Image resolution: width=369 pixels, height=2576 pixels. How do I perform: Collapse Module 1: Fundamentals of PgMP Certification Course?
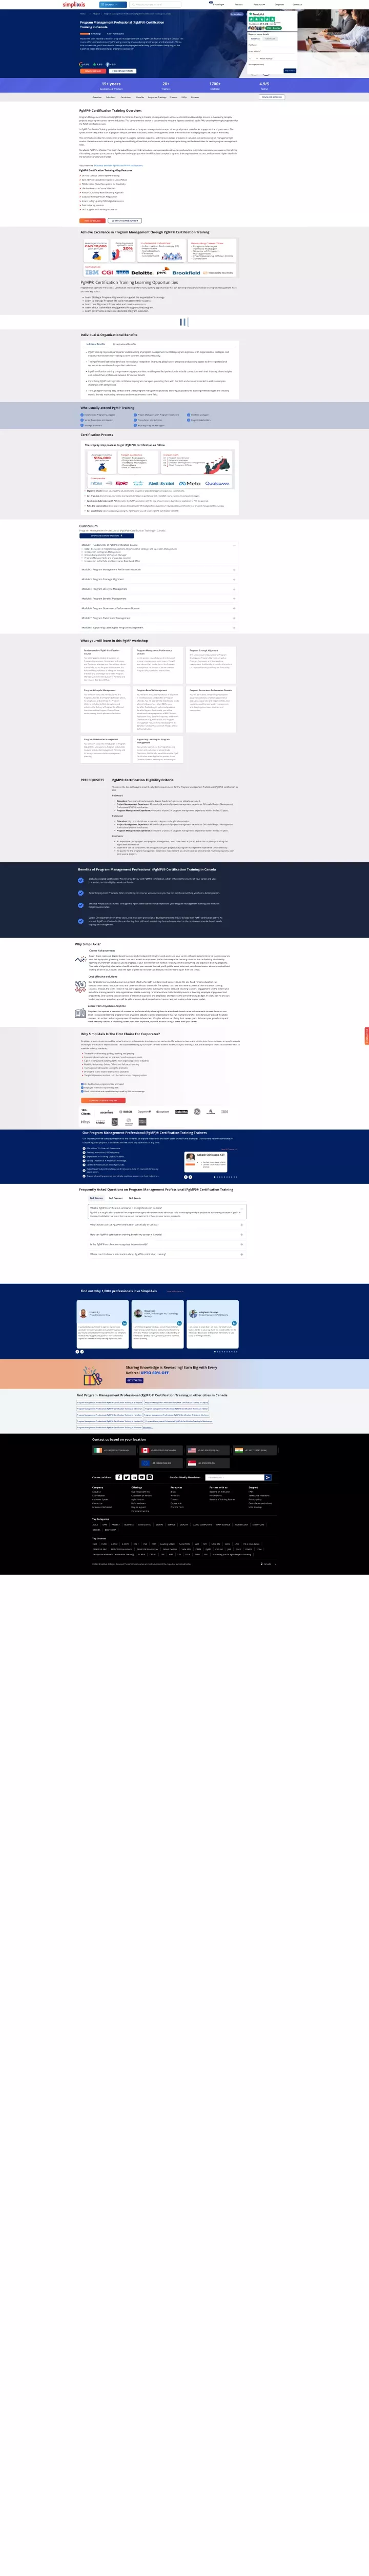tap(159, 545)
